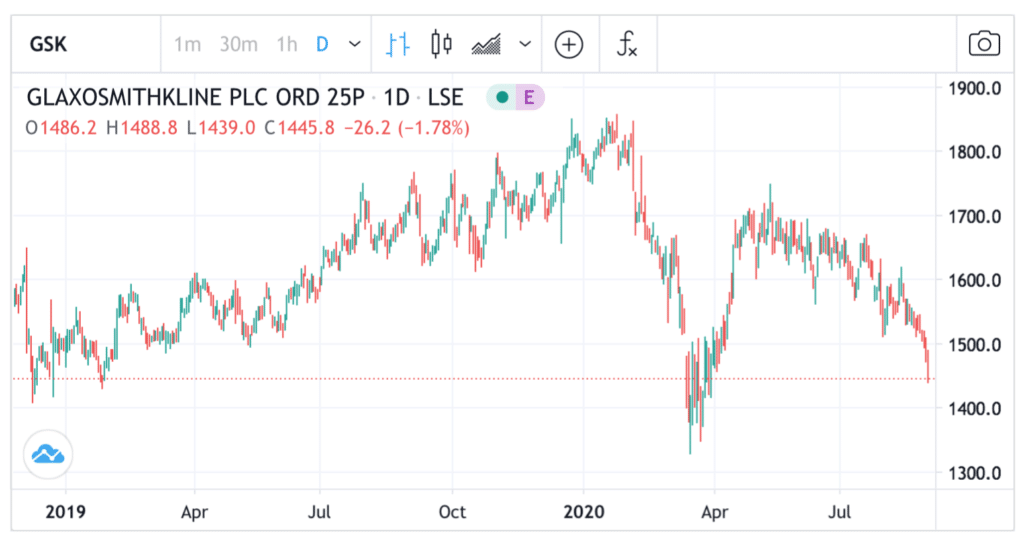Click the 1400.0 price axis label

tap(974, 409)
